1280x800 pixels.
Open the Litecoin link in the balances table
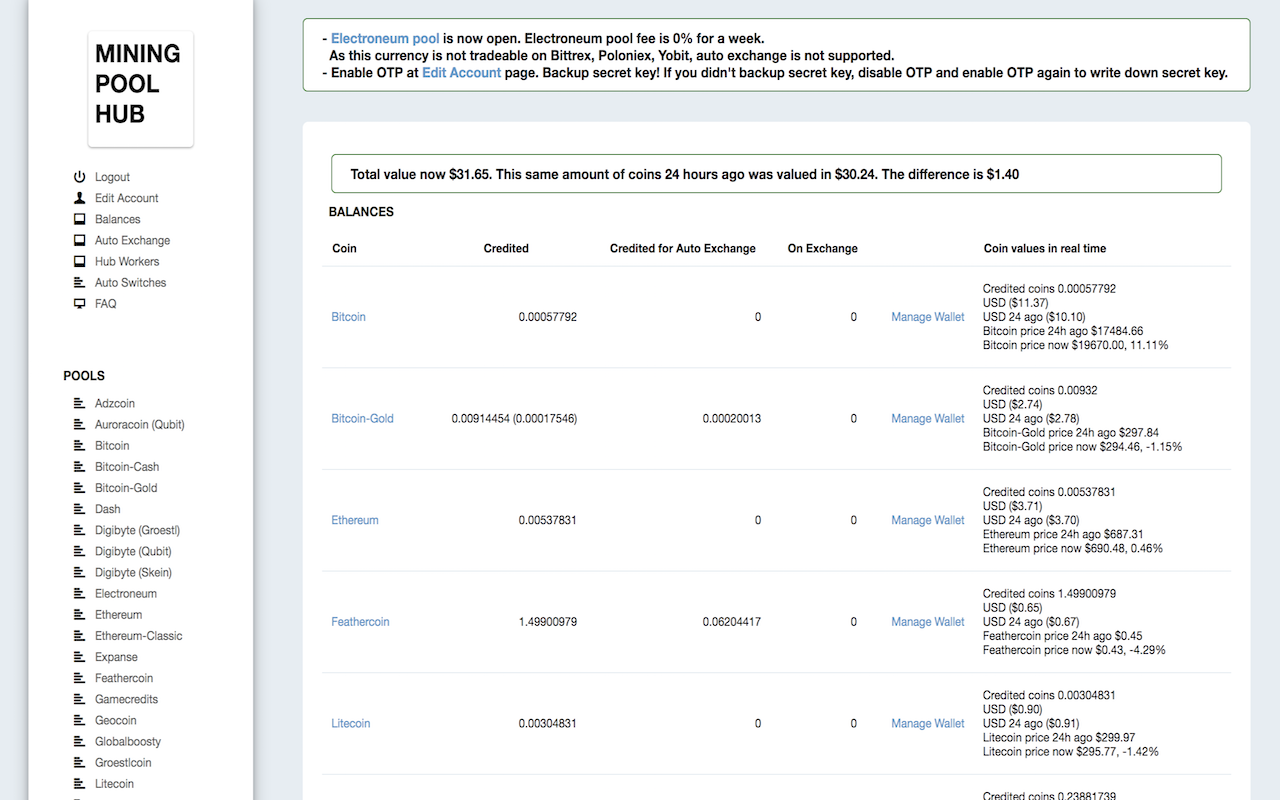point(351,723)
